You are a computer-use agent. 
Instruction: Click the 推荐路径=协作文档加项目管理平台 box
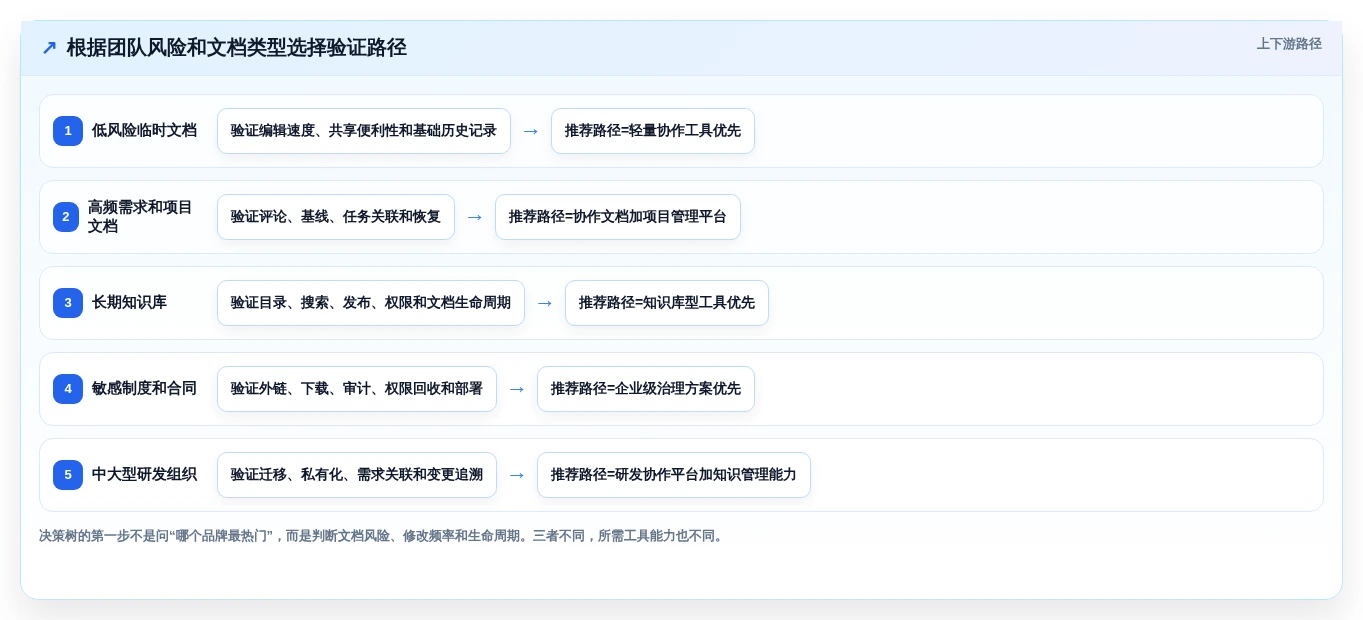click(x=618, y=217)
